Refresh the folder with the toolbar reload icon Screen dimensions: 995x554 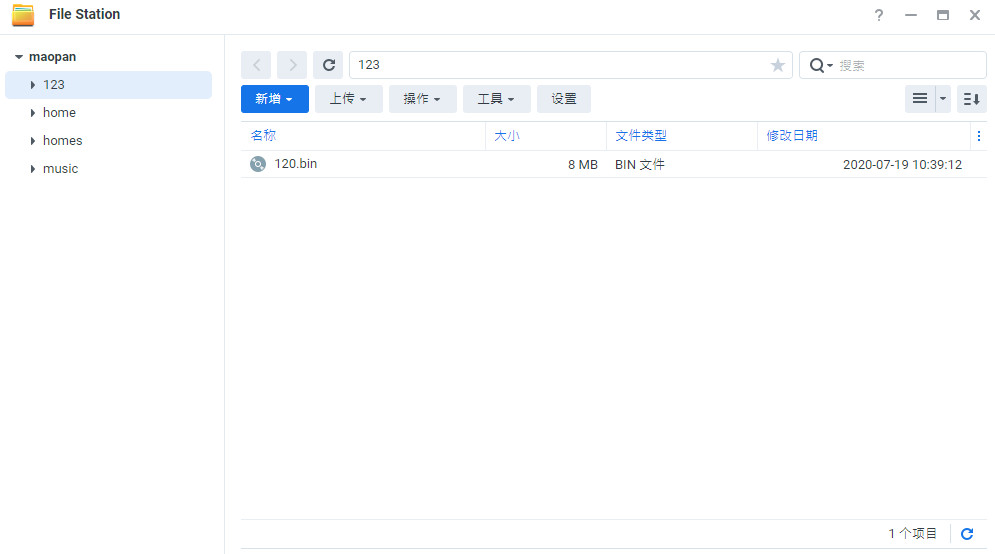pos(328,65)
